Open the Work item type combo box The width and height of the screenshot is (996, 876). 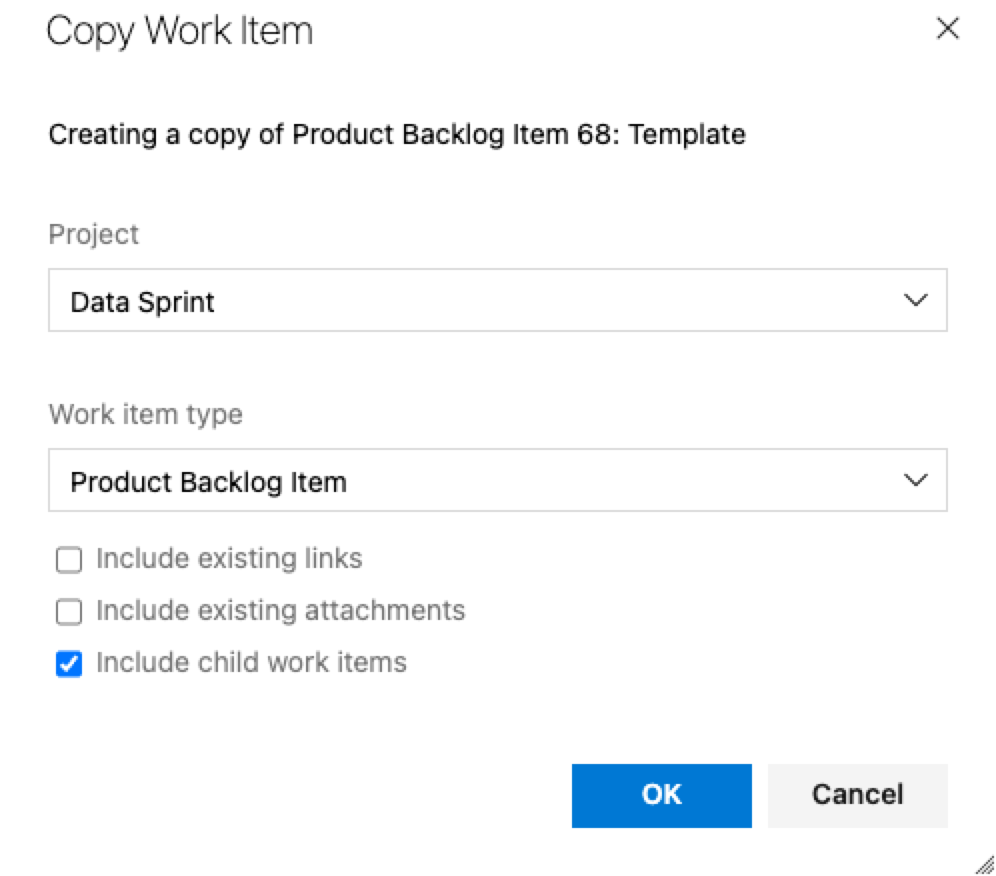click(x=497, y=481)
